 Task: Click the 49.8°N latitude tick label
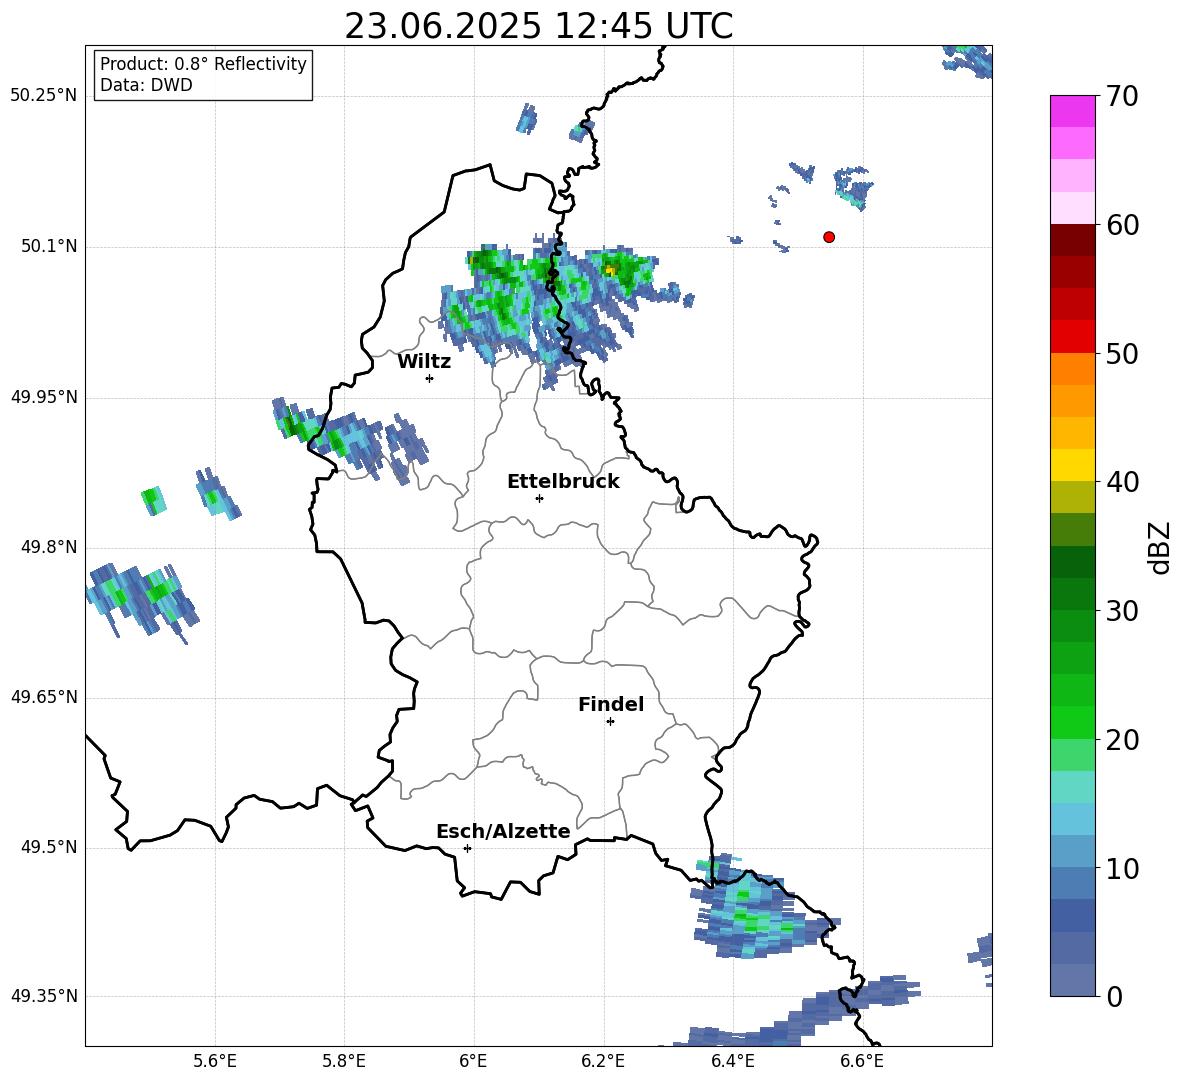pyautogui.click(x=49, y=547)
